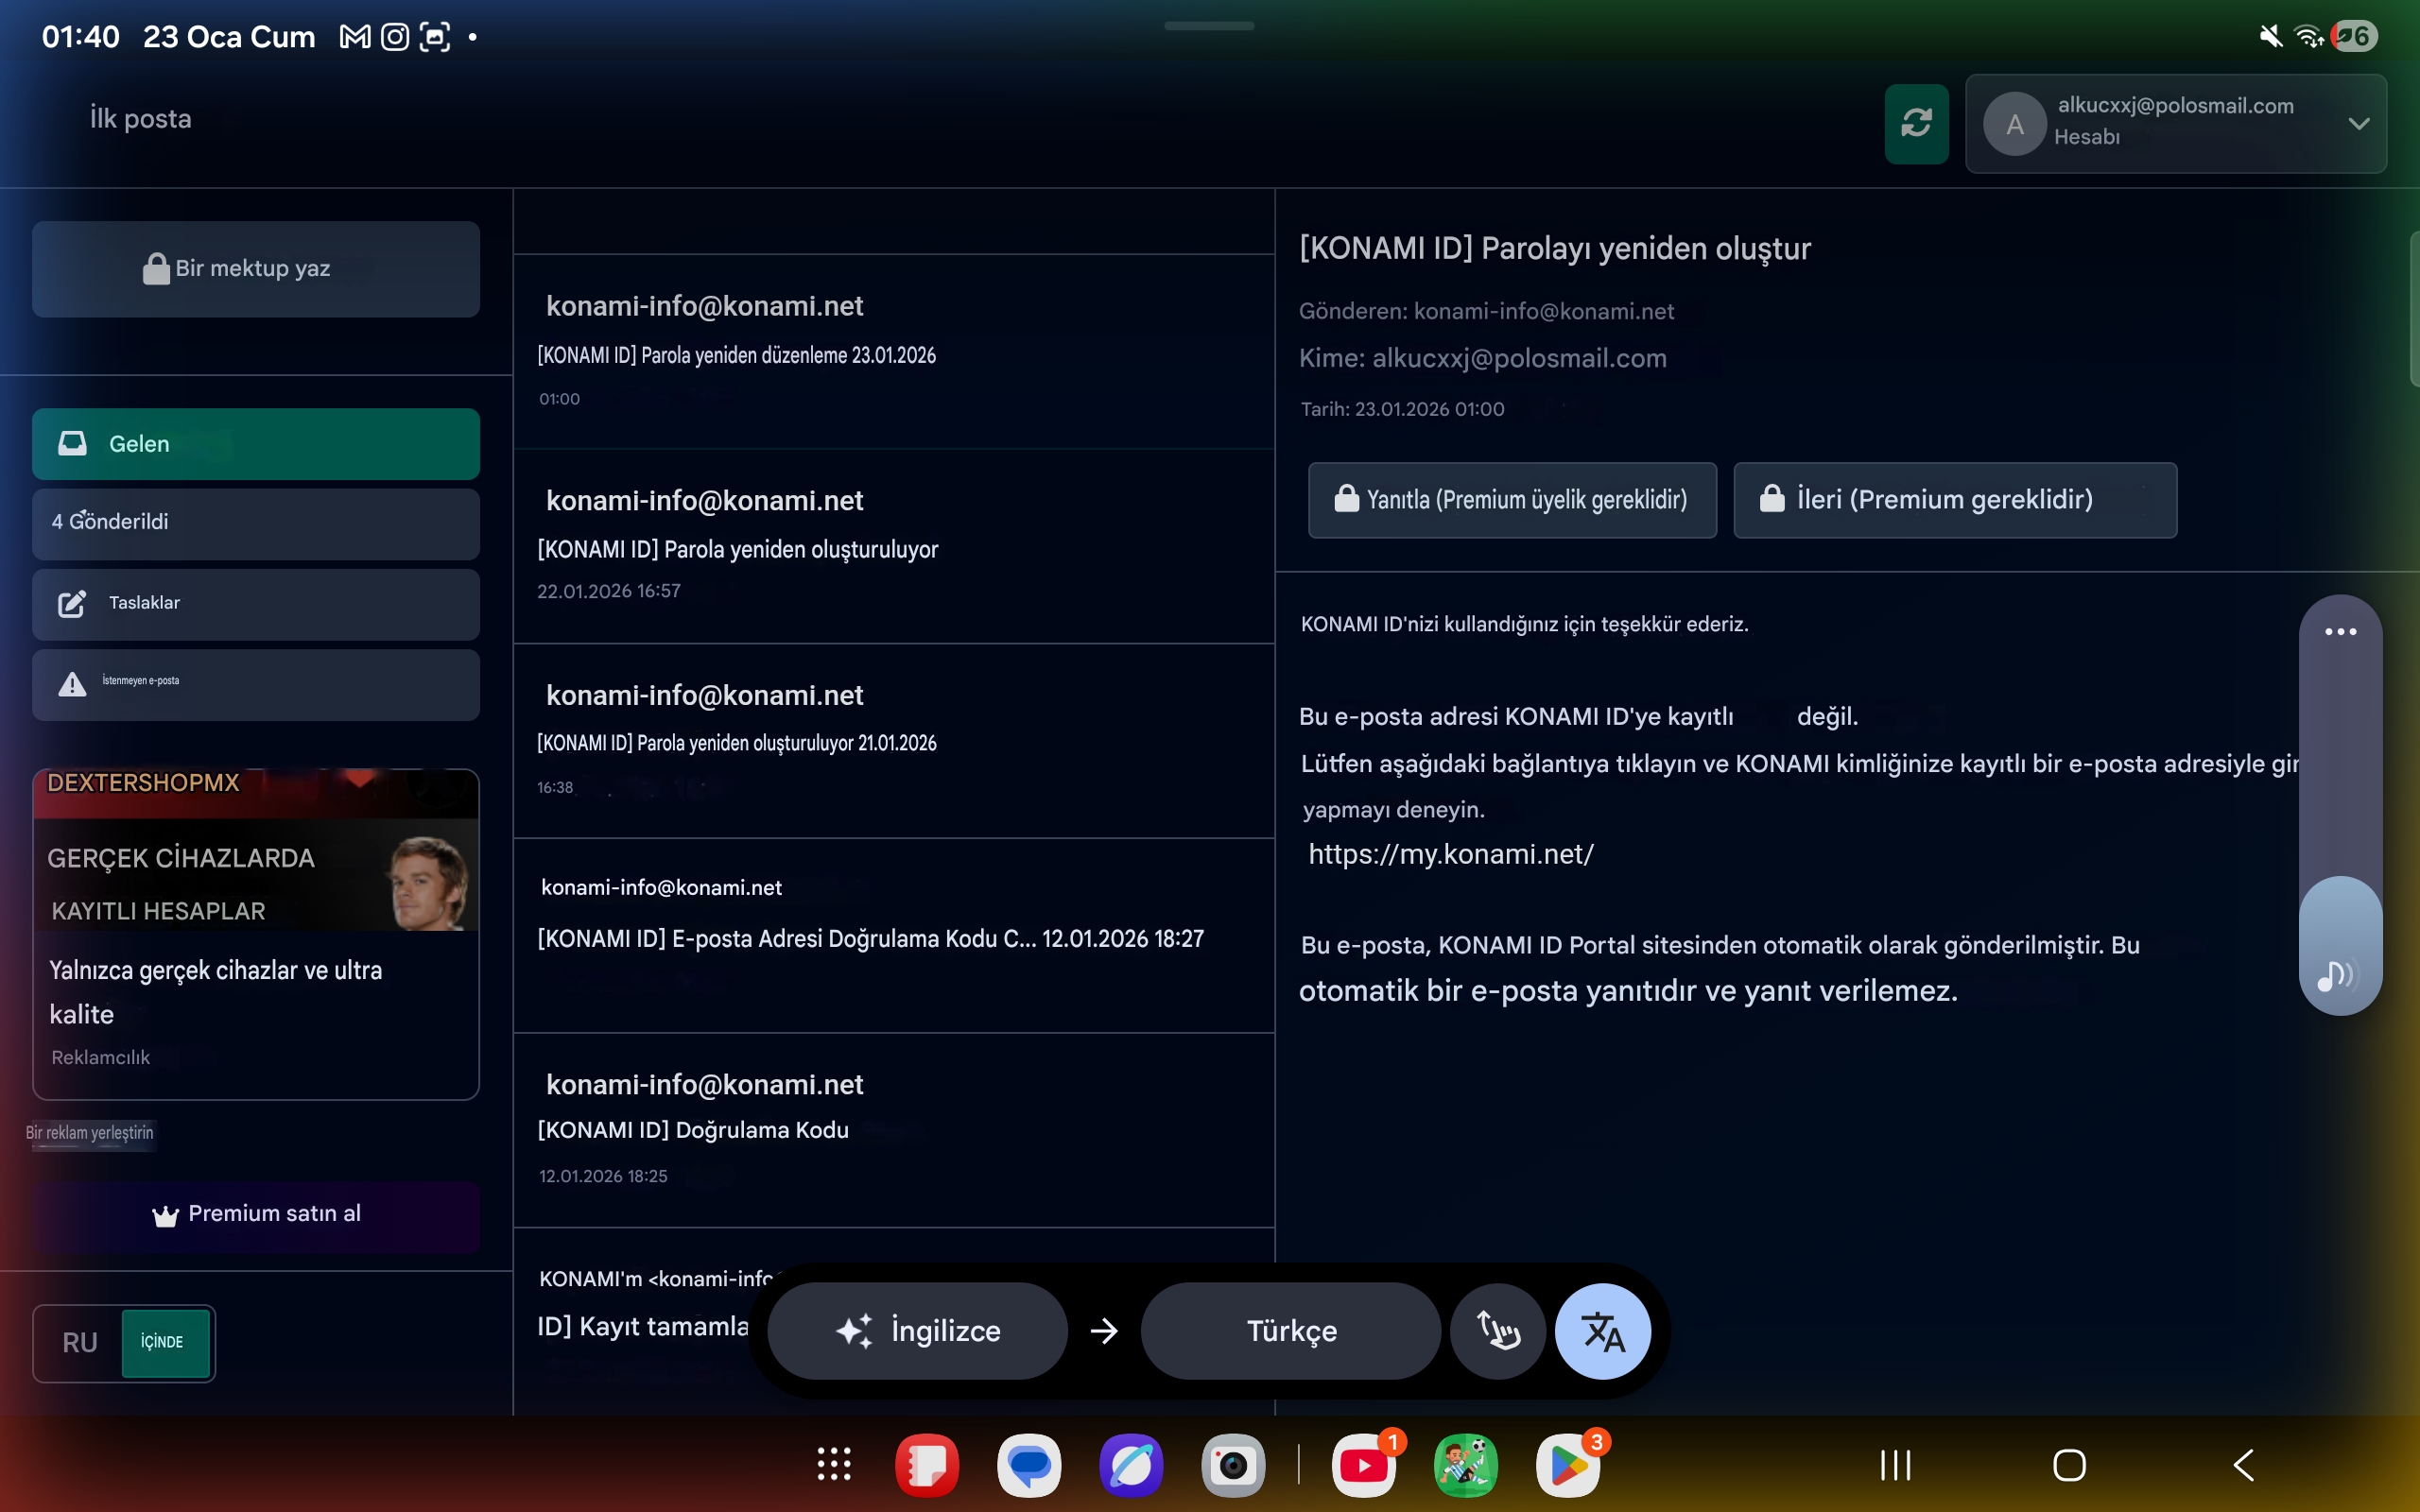The image size is (2420, 1512).
Task: Click the recipient 'Kime: alkucxxj@polosmail.com' line
Action: tap(1482, 358)
